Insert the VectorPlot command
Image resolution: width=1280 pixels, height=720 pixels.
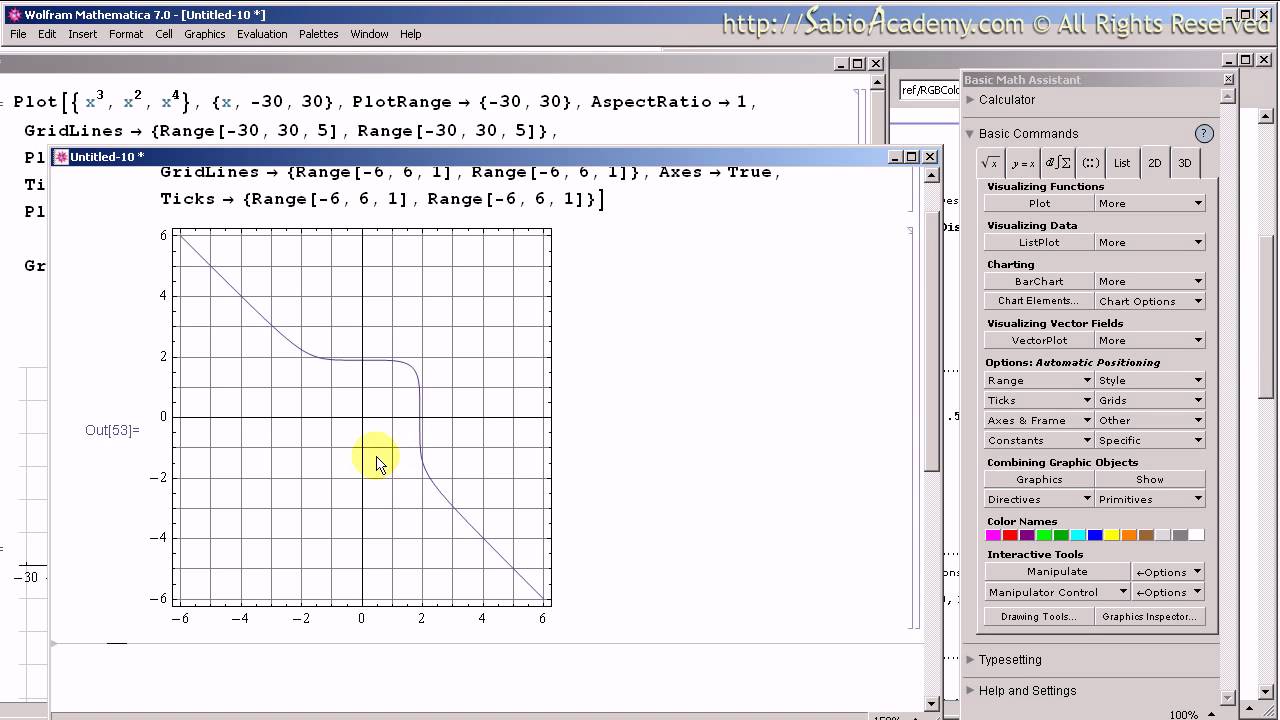coord(1039,340)
